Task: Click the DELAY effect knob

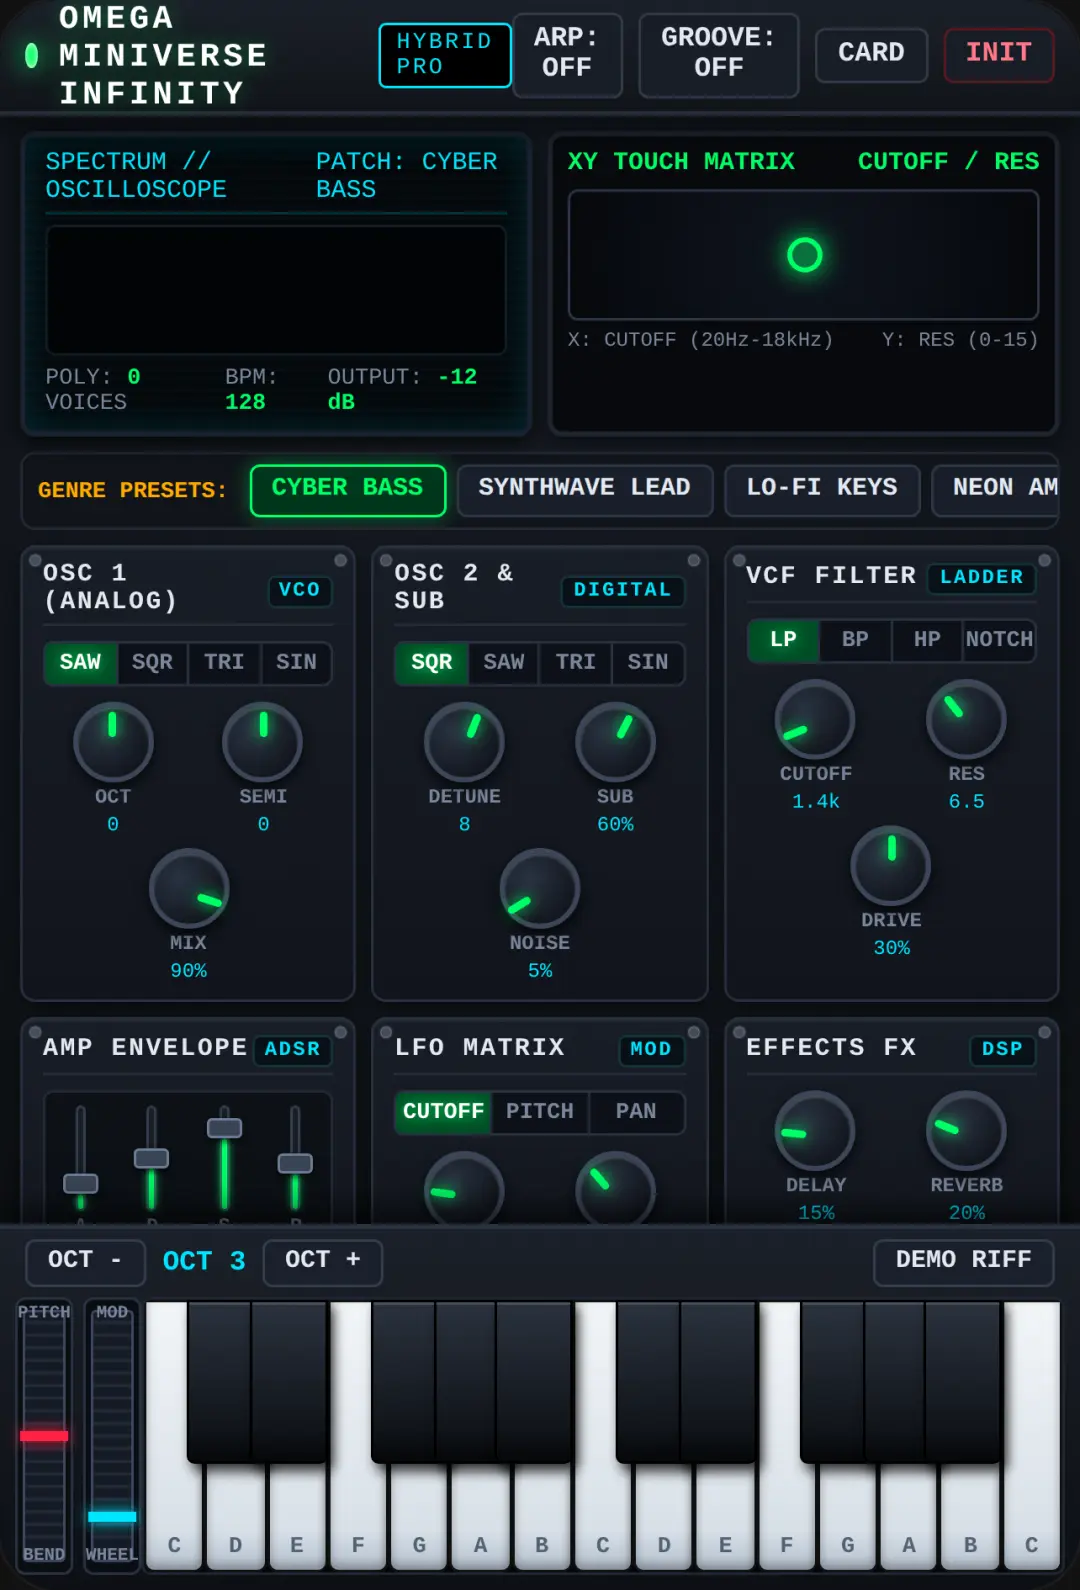Action: pyautogui.click(x=815, y=1131)
